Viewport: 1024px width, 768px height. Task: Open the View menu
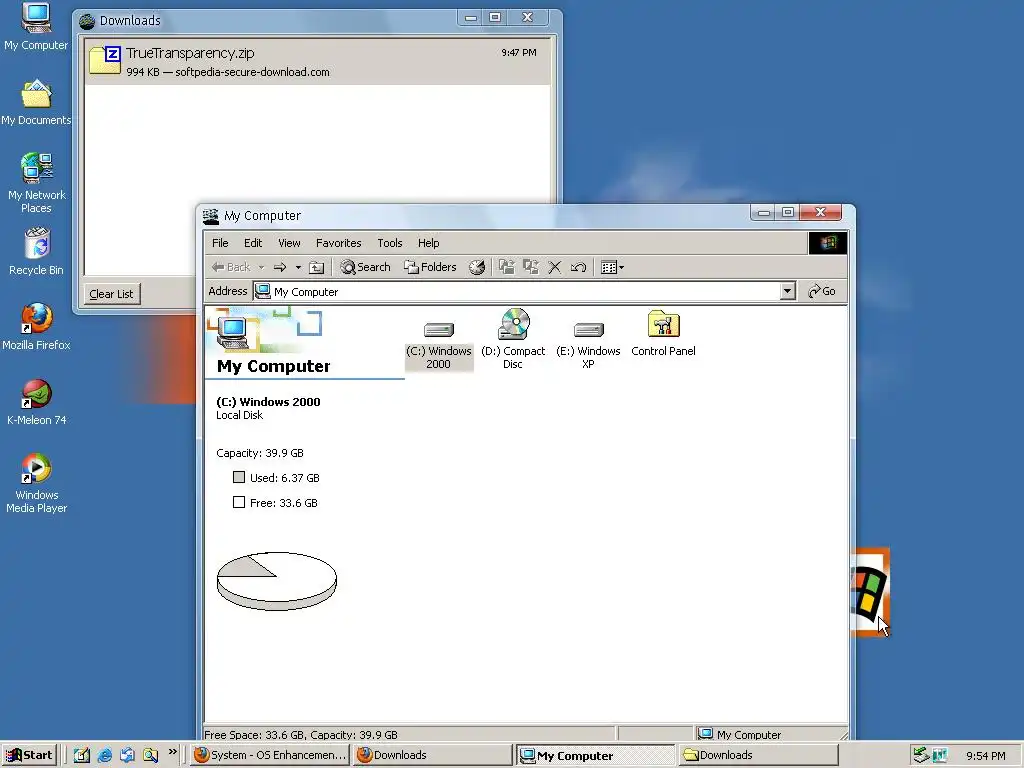coord(289,243)
